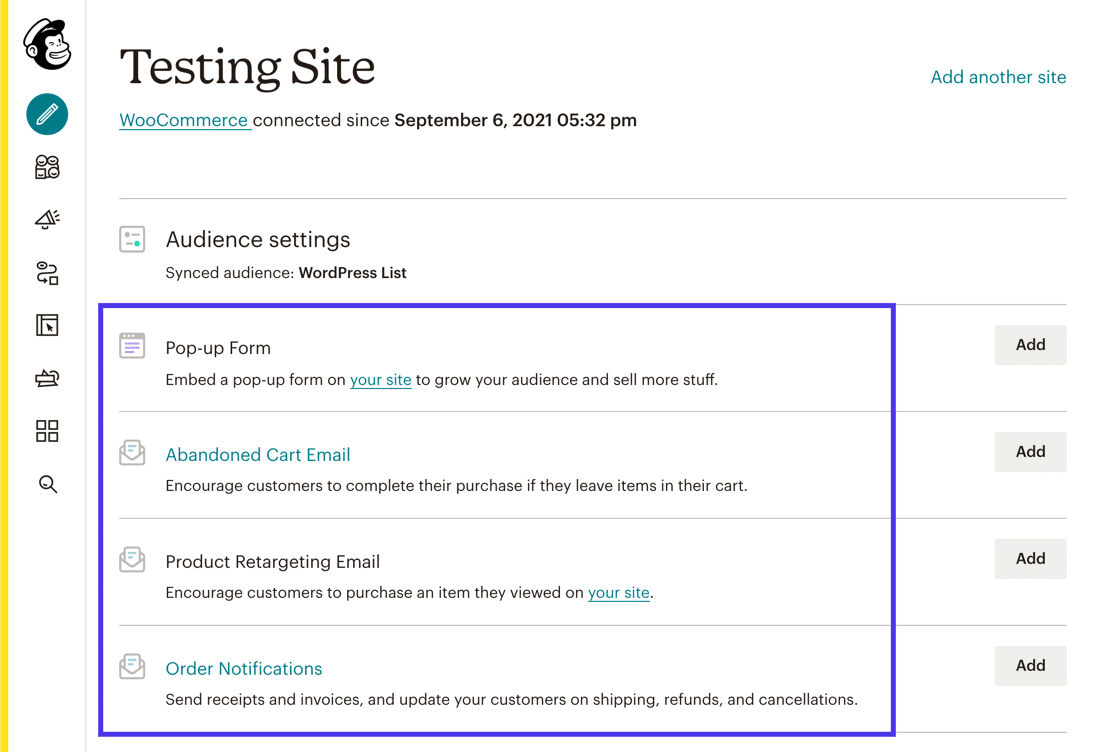The height and width of the screenshot is (752, 1098).
Task: Select the Campaigns megaphone icon
Action: click(46, 220)
